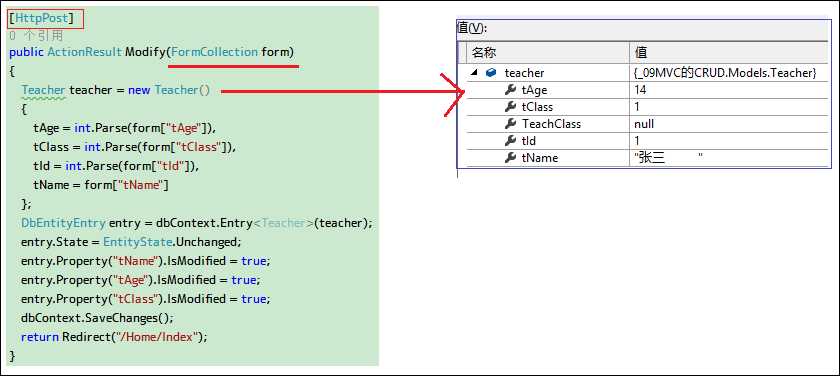
Task: Click the 值(V): label
Action: (471, 28)
